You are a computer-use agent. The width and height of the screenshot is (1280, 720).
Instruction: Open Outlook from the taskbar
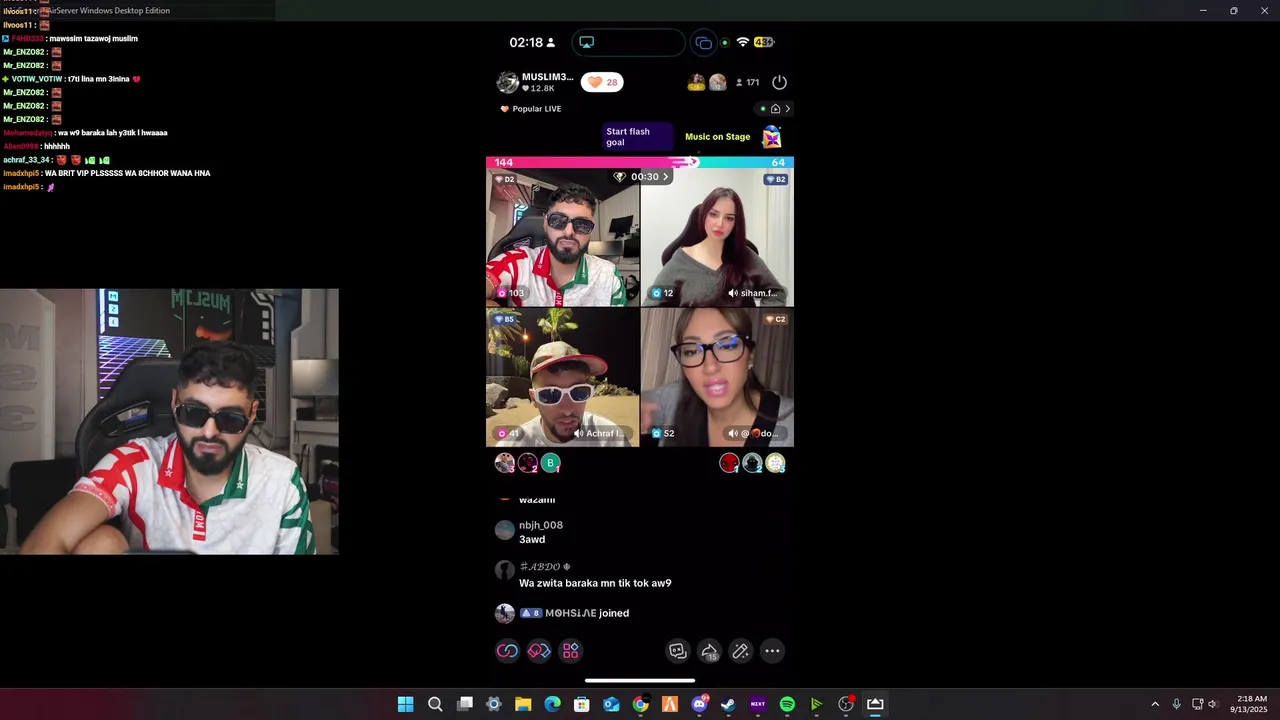coord(611,704)
